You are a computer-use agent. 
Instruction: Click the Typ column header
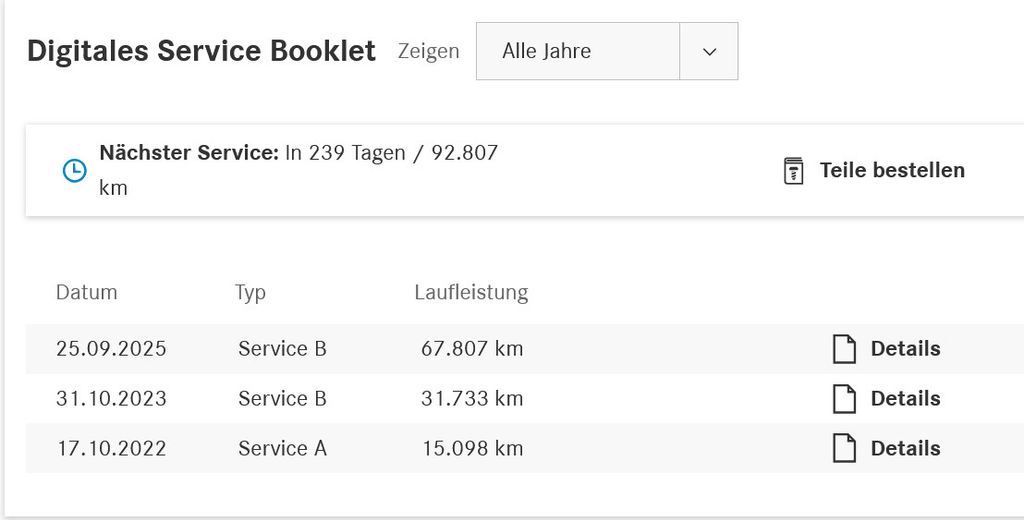250,293
